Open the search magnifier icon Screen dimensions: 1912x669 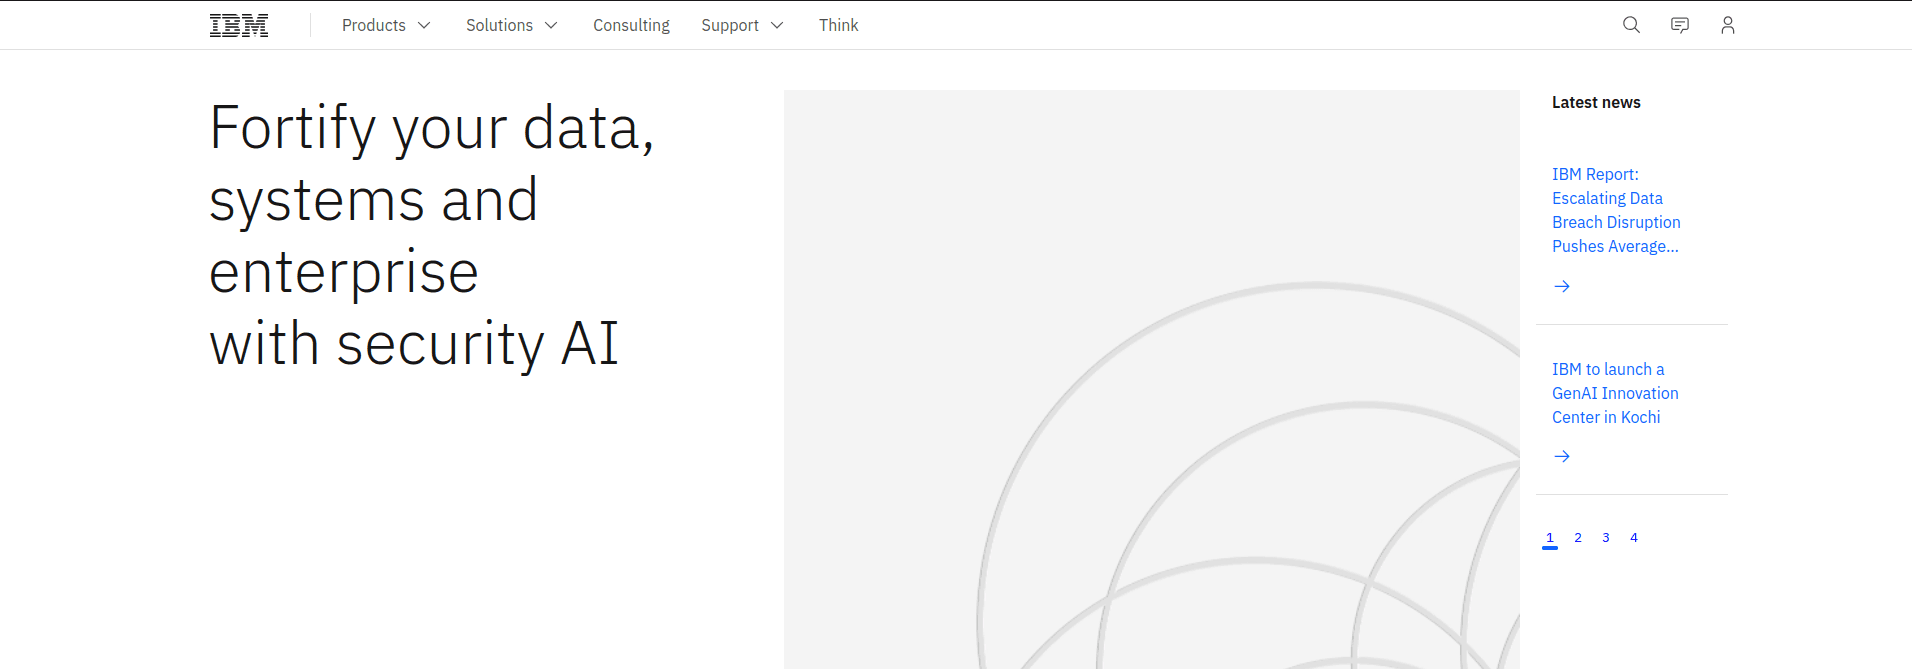click(1631, 25)
